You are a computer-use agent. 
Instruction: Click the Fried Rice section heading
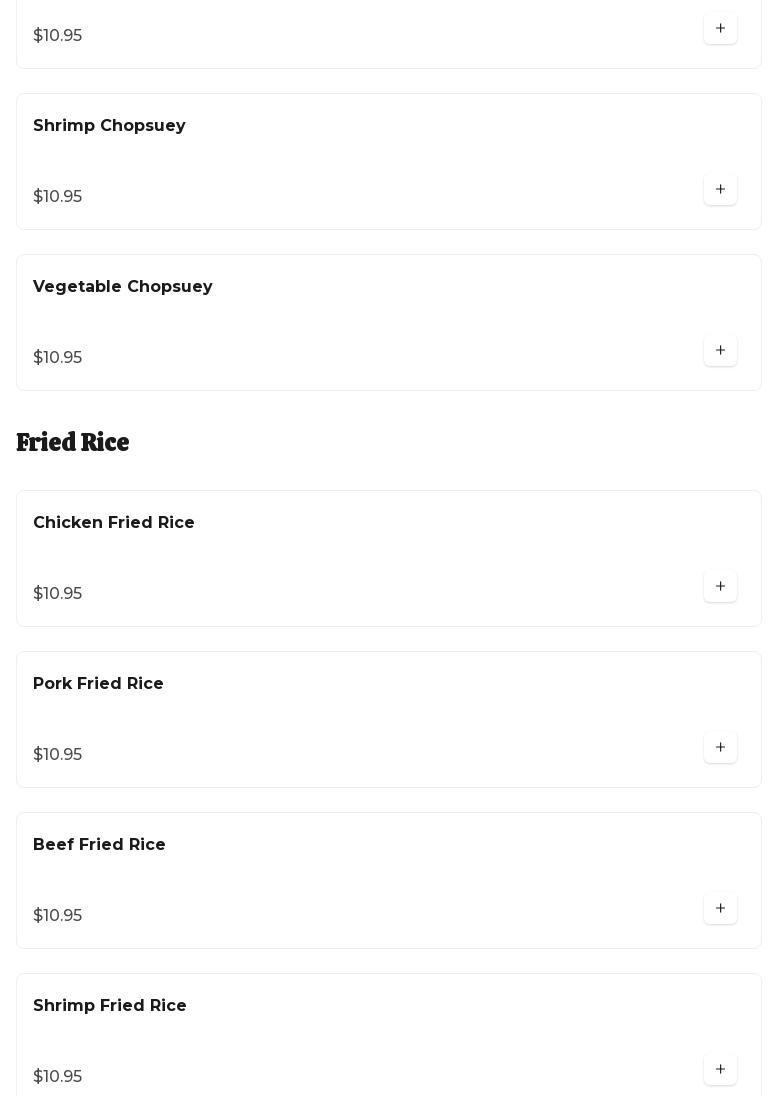73,442
